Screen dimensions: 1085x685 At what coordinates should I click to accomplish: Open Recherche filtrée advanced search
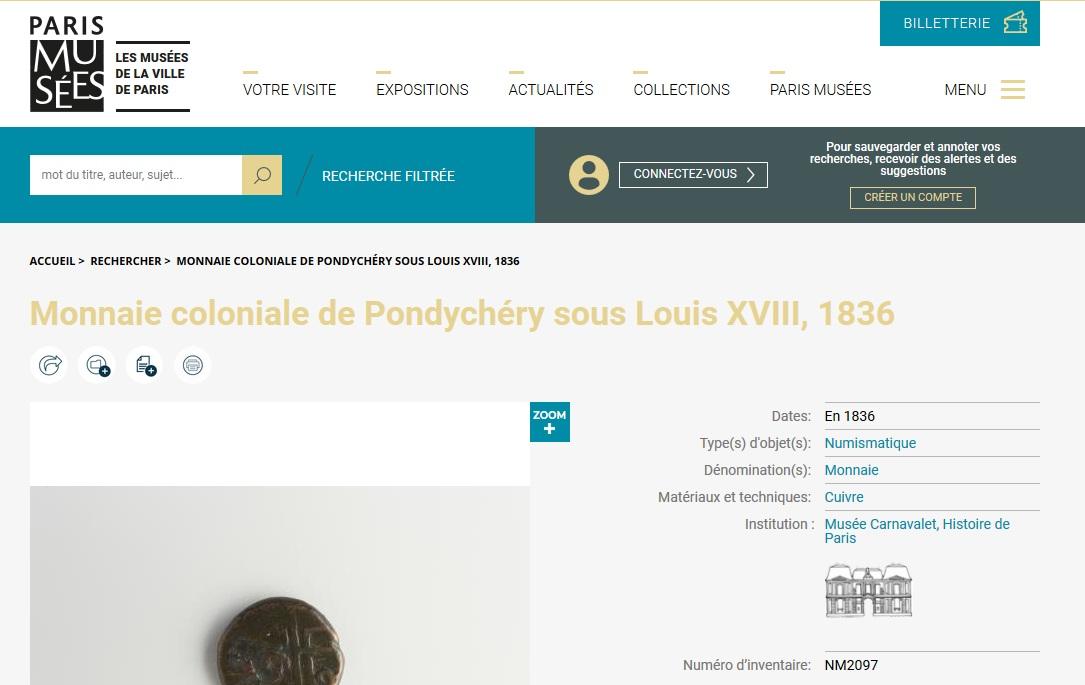pos(388,176)
